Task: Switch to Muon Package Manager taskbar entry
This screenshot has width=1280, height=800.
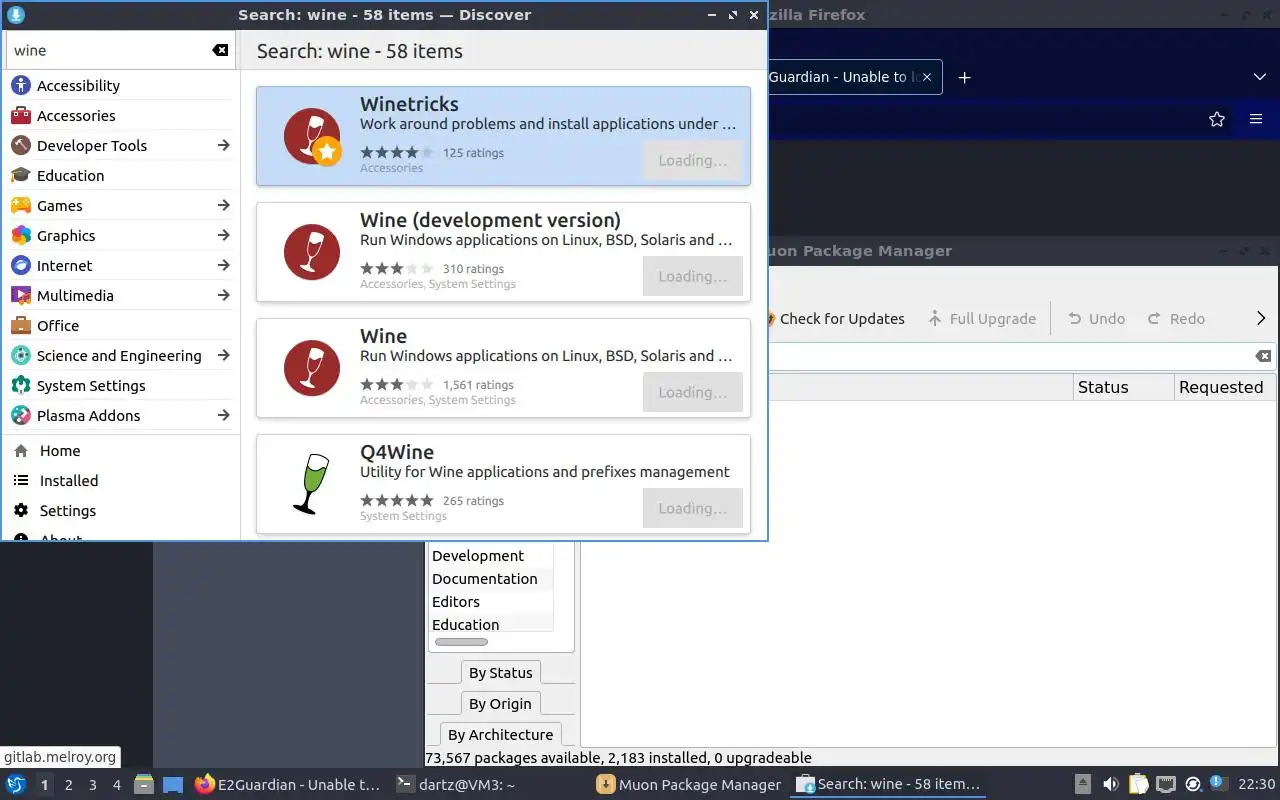Action: tap(688, 785)
